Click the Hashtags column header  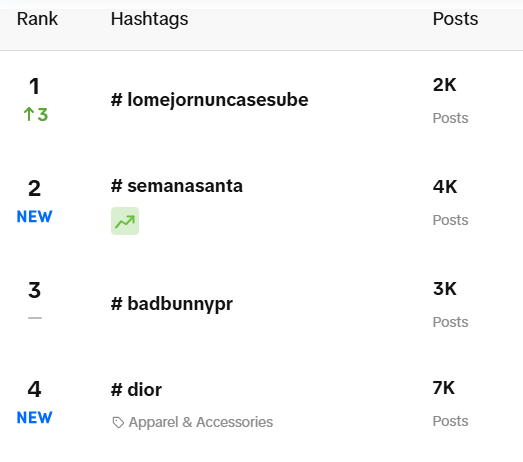point(149,19)
